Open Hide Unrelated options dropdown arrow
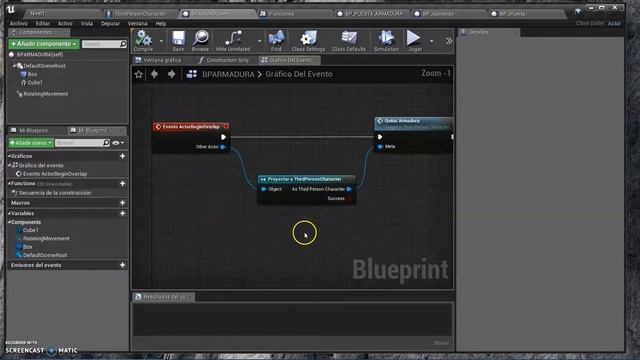This screenshot has height=360, width=640. (259, 41)
